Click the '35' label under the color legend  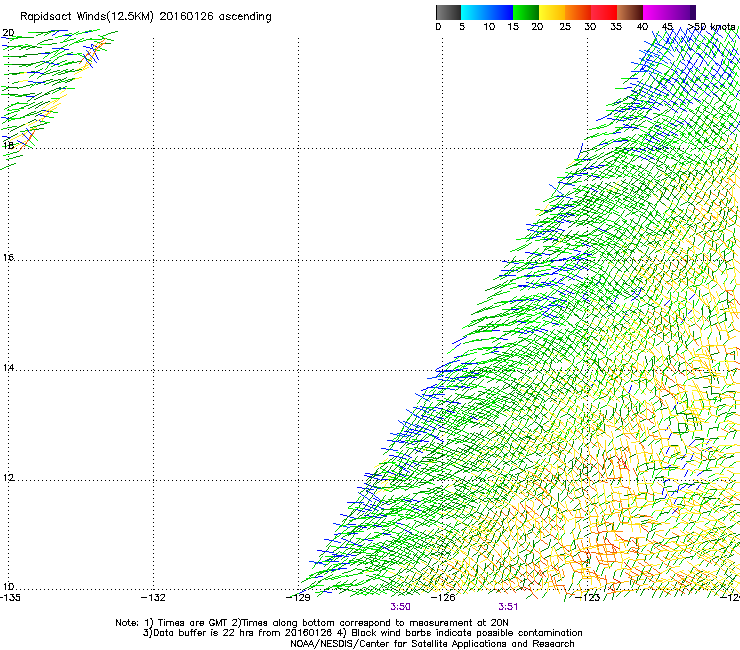coord(616,27)
